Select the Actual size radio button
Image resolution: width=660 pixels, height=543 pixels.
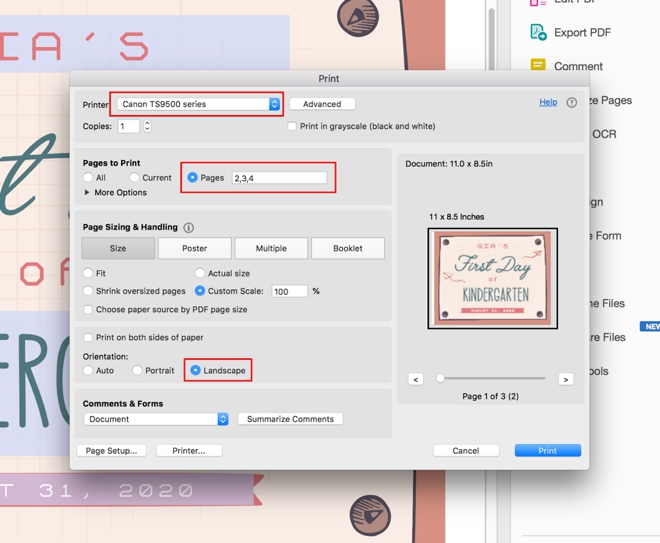(x=200, y=273)
